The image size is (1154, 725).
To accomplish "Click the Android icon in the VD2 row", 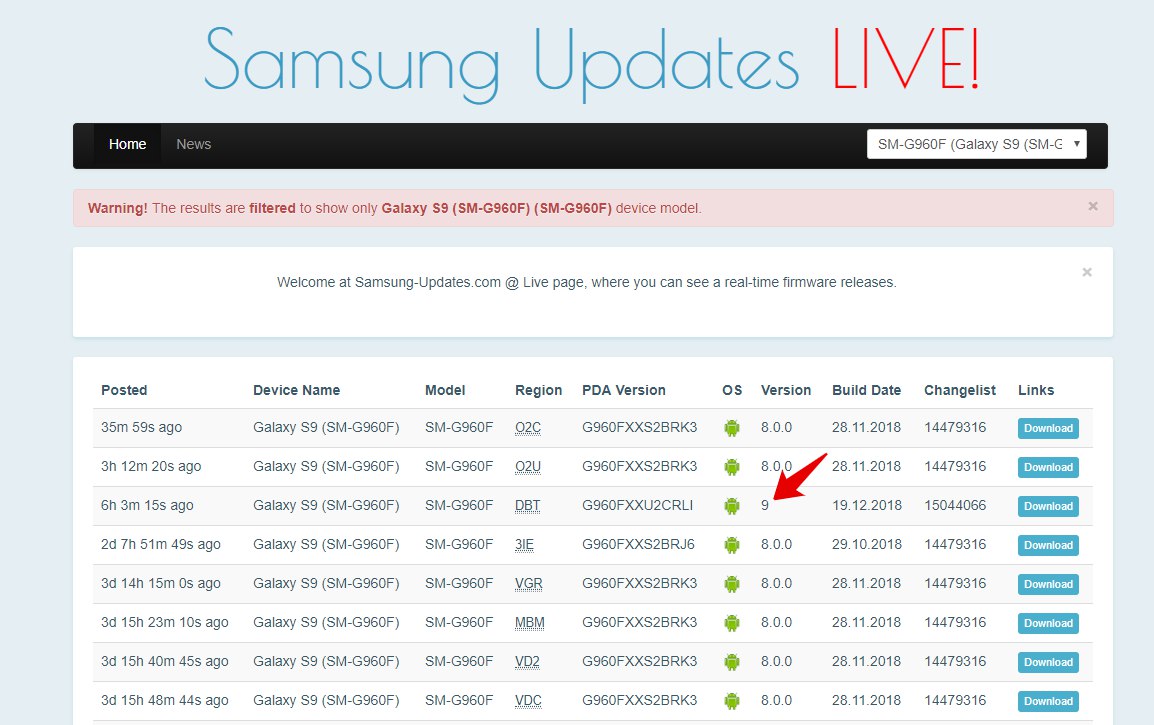I will click(732, 662).
